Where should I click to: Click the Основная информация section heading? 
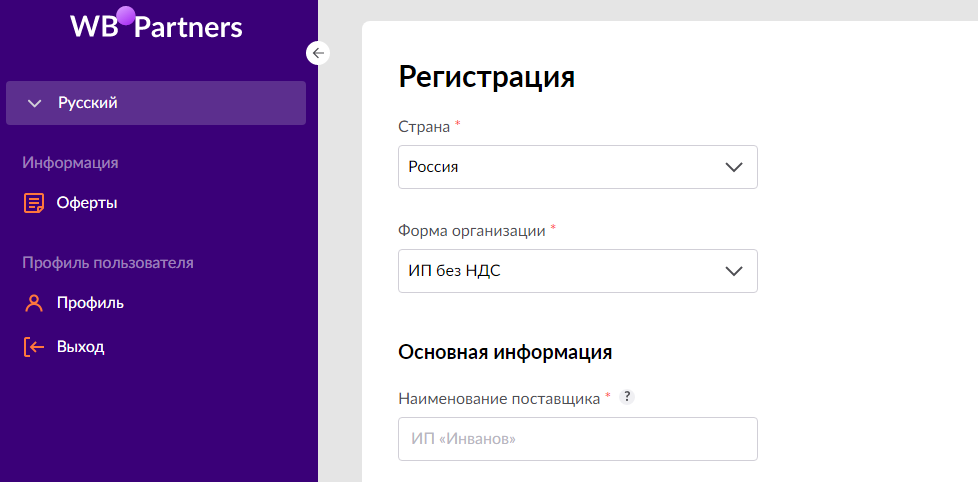tap(505, 352)
